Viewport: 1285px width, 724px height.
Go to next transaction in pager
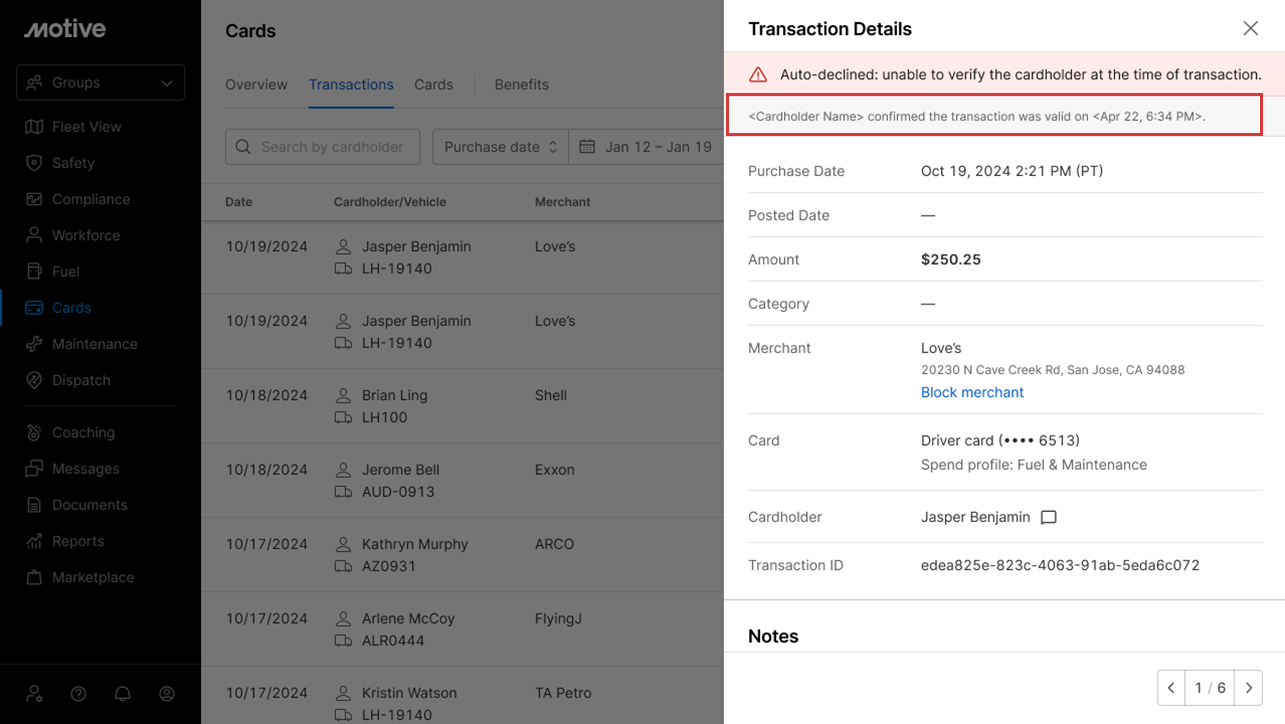(1248, 688)
